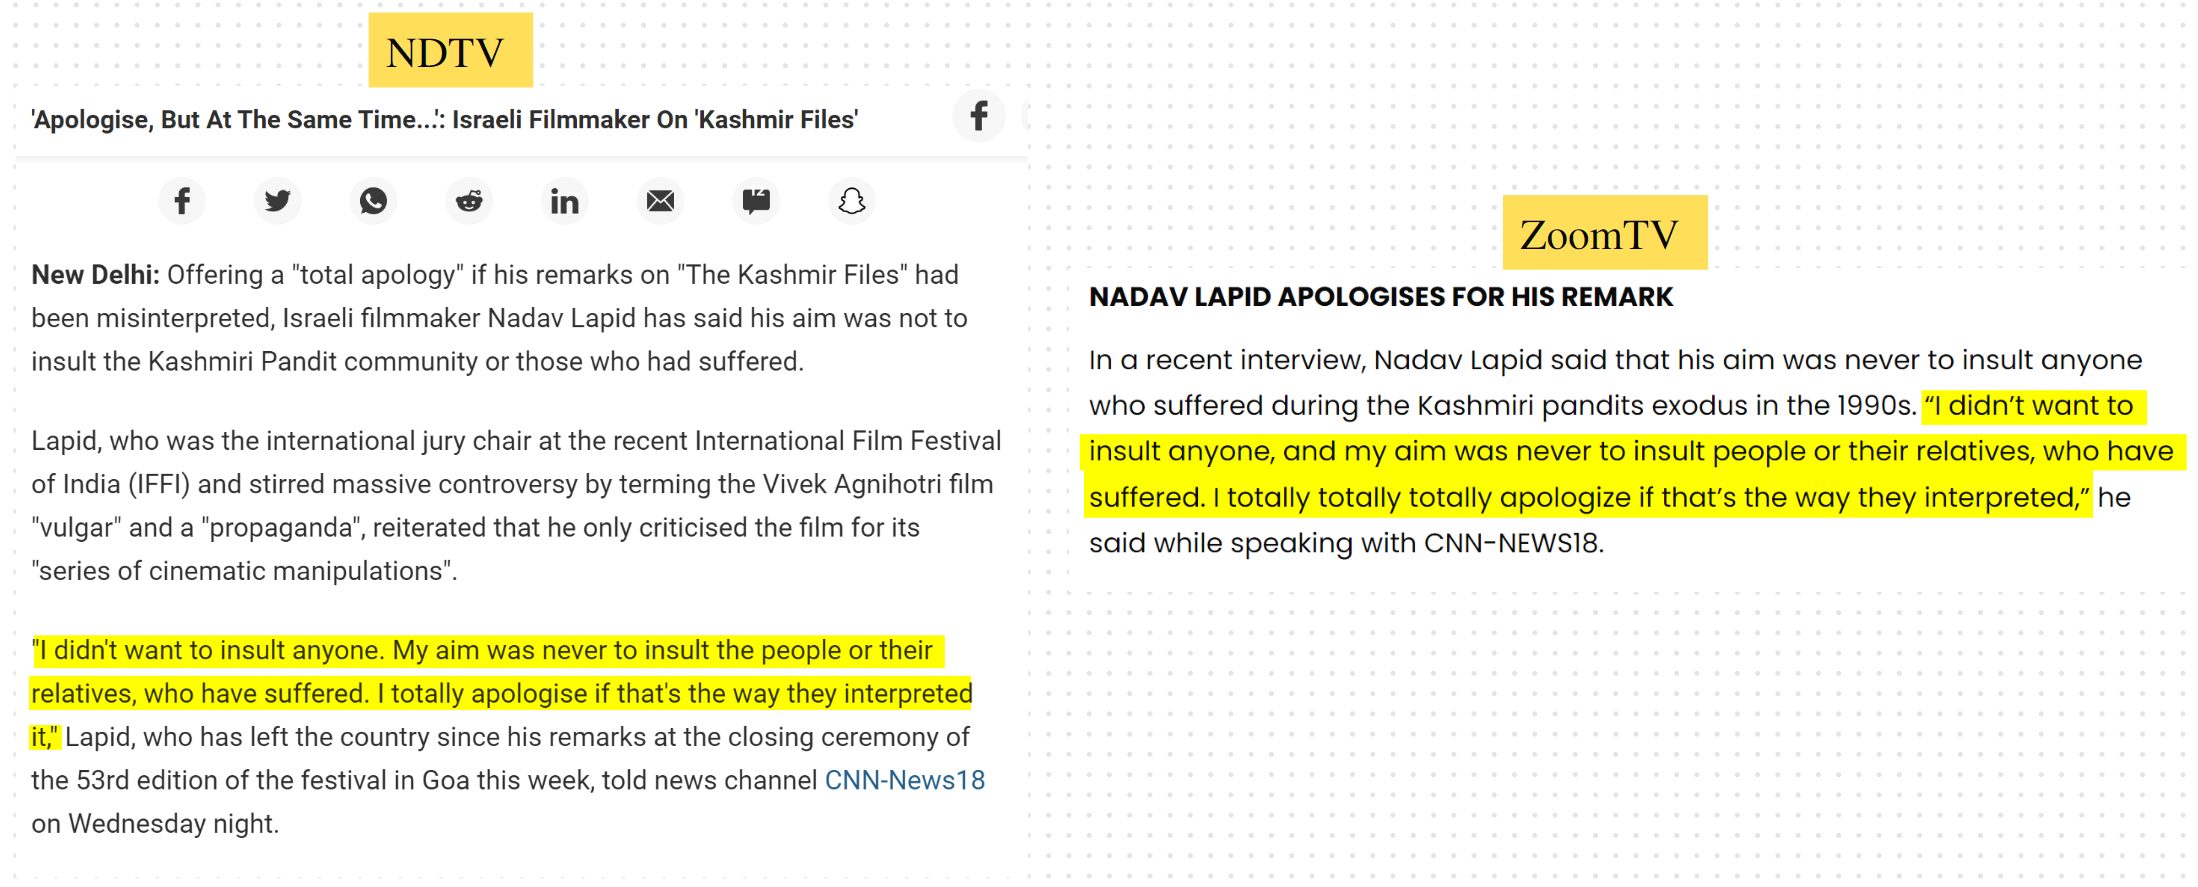Click the CNN-NEWS18 mention in ZoomTV text
The image size is (2198, 887).
coord(1513,543)
